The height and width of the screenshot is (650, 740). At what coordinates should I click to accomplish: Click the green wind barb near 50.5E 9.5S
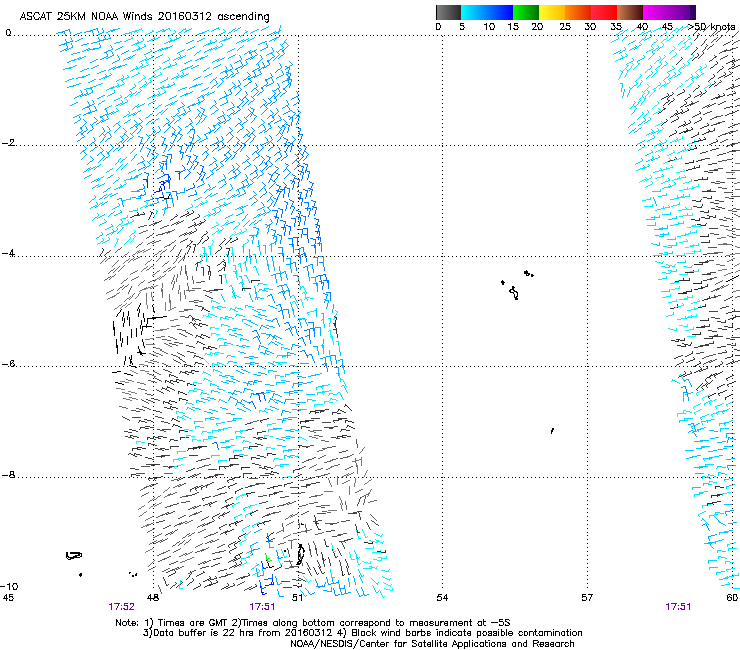pyautogui.click(x=267, y=558)
